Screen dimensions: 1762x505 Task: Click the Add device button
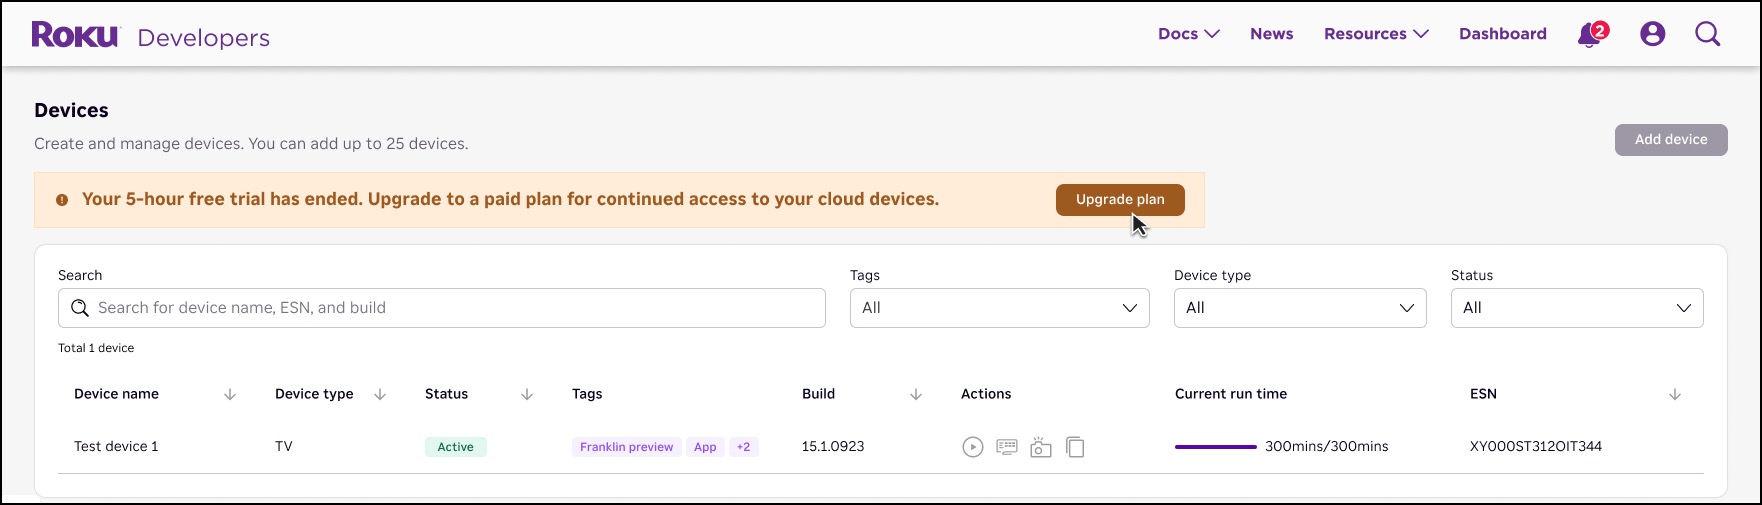[x=1671, y=140]
